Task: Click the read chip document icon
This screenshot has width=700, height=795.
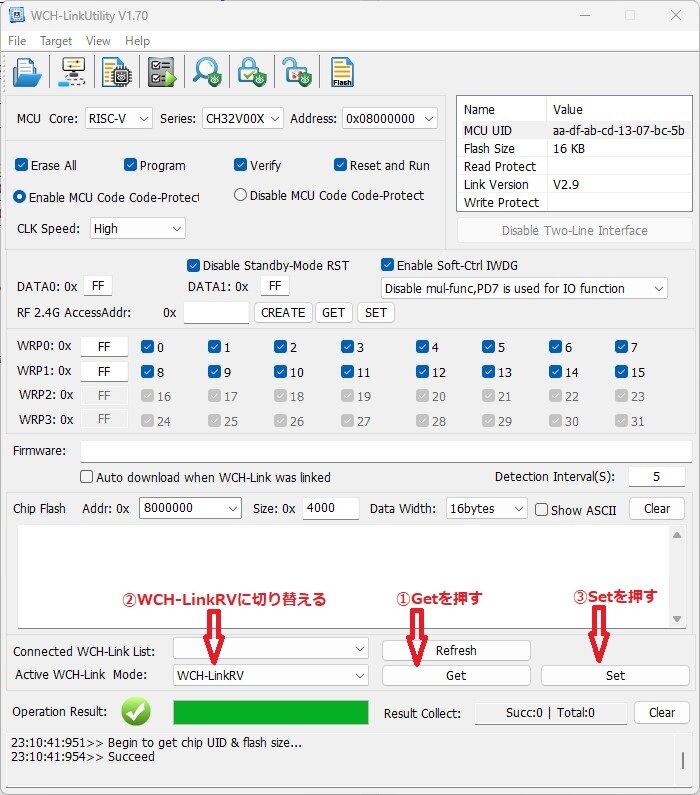Action: pos(118,73)
